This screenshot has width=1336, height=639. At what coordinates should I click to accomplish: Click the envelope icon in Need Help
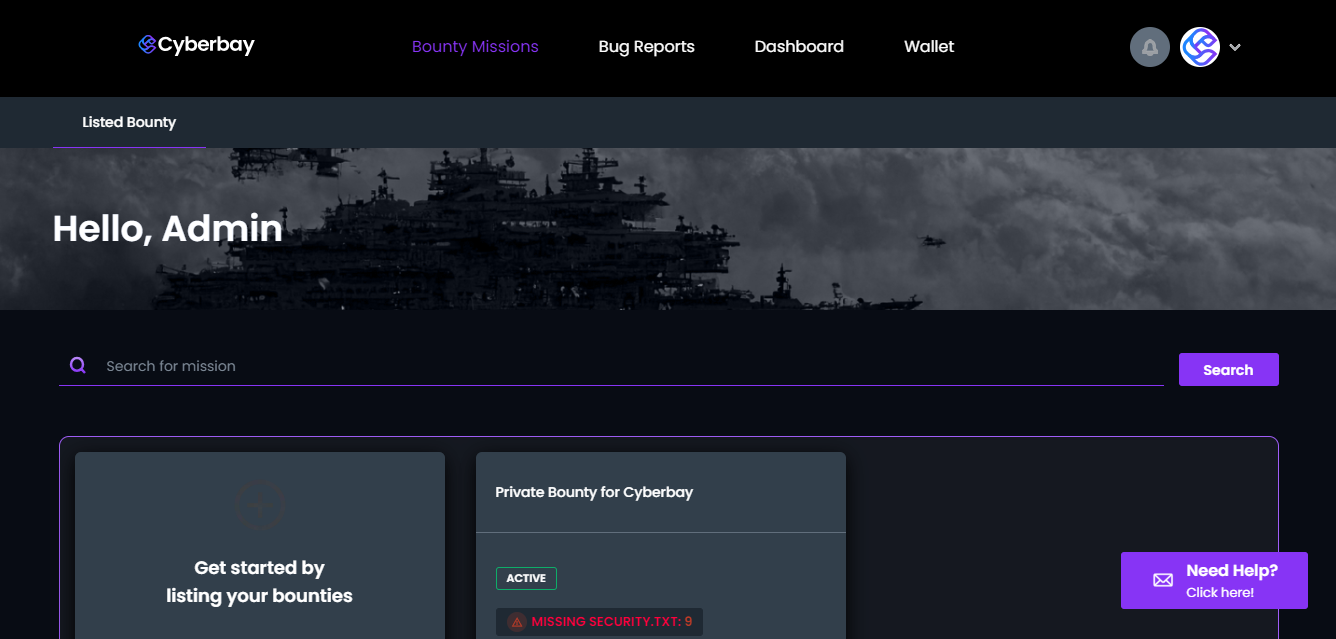click(x=1163, y=580)
